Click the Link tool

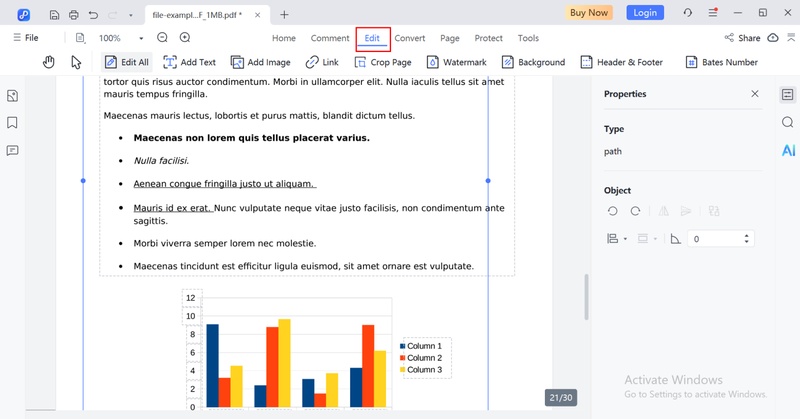(x=322, y=62)
